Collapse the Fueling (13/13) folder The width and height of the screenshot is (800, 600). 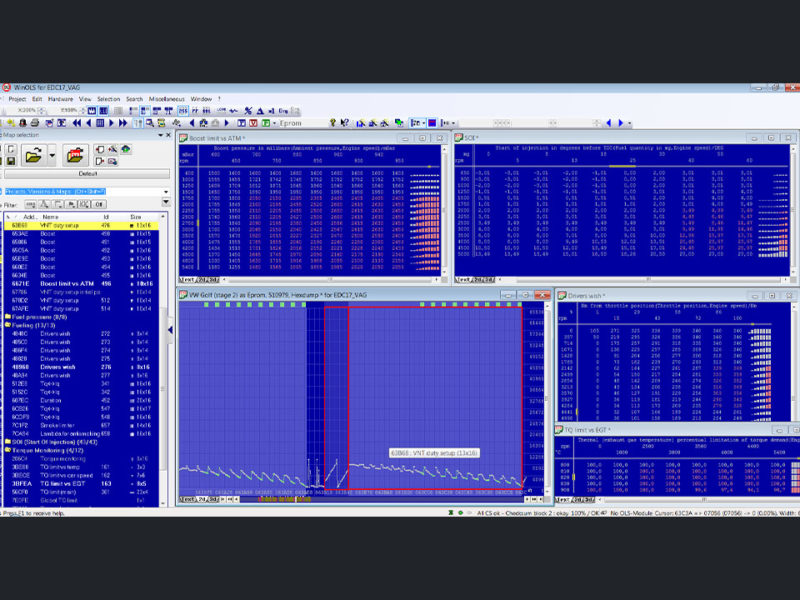coord(9,325)
